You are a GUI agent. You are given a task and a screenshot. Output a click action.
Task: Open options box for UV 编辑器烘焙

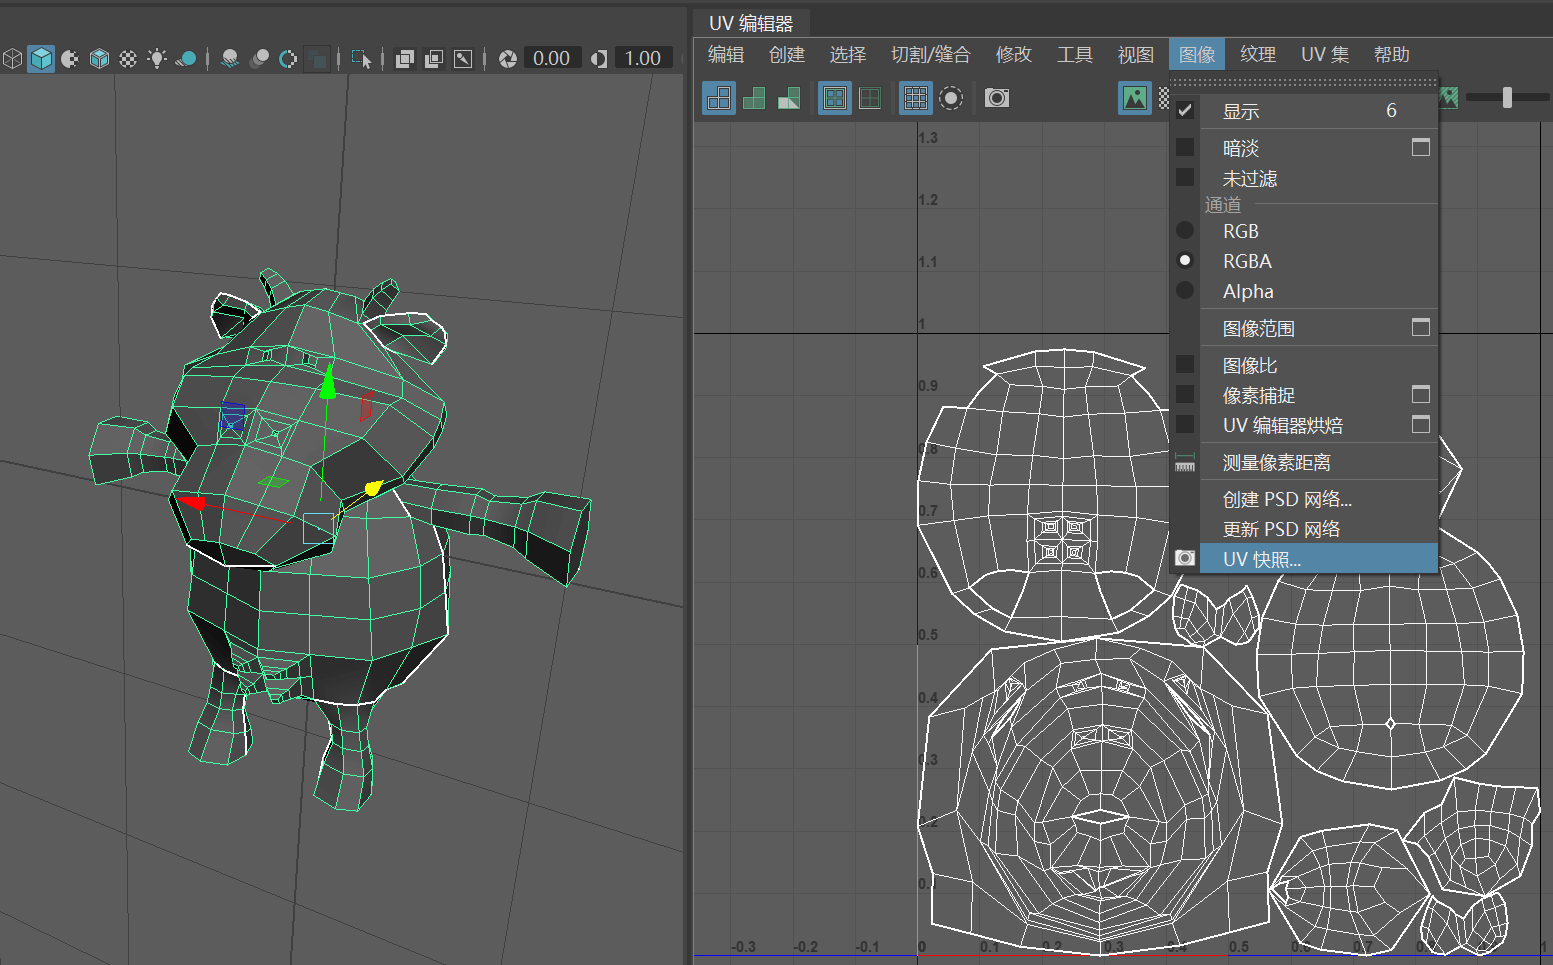(1421, 424)
